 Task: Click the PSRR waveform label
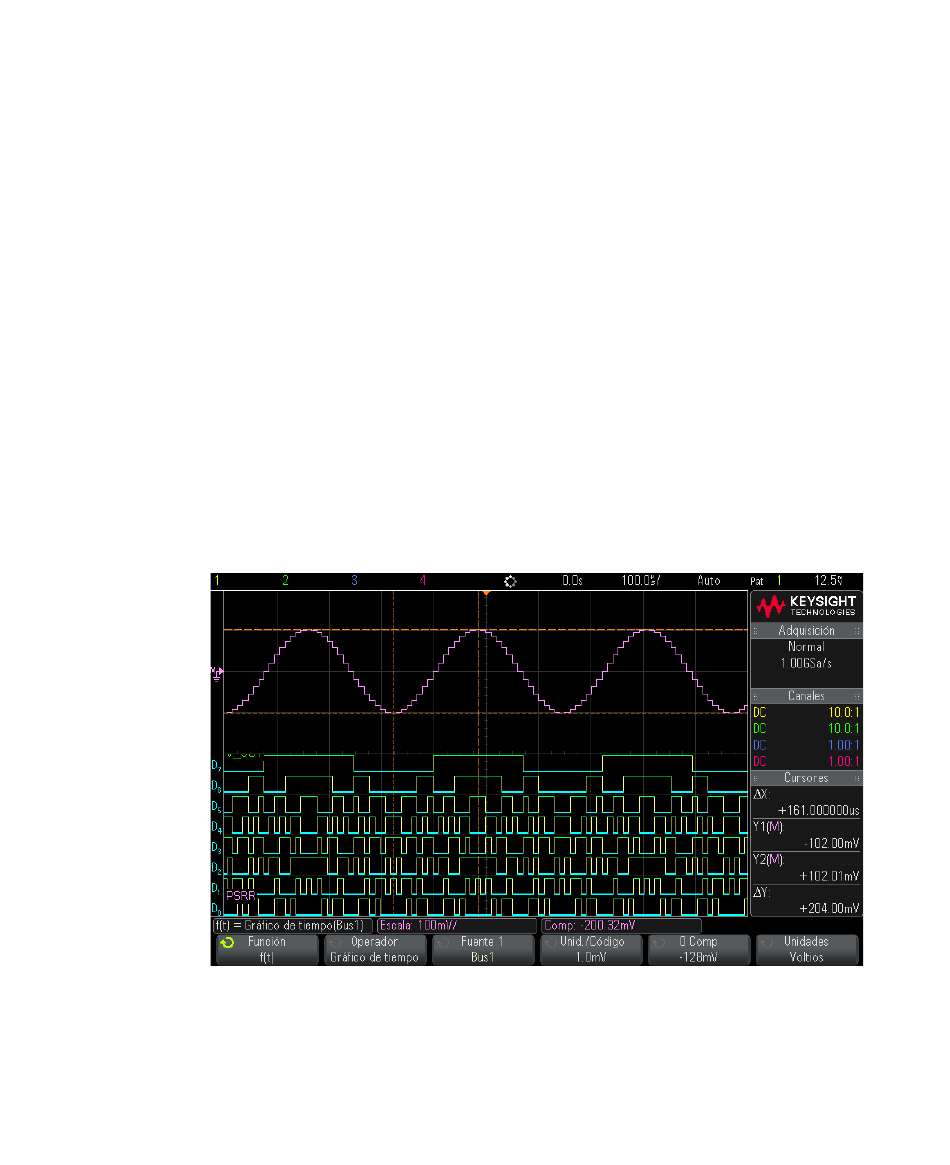point(241,895)
